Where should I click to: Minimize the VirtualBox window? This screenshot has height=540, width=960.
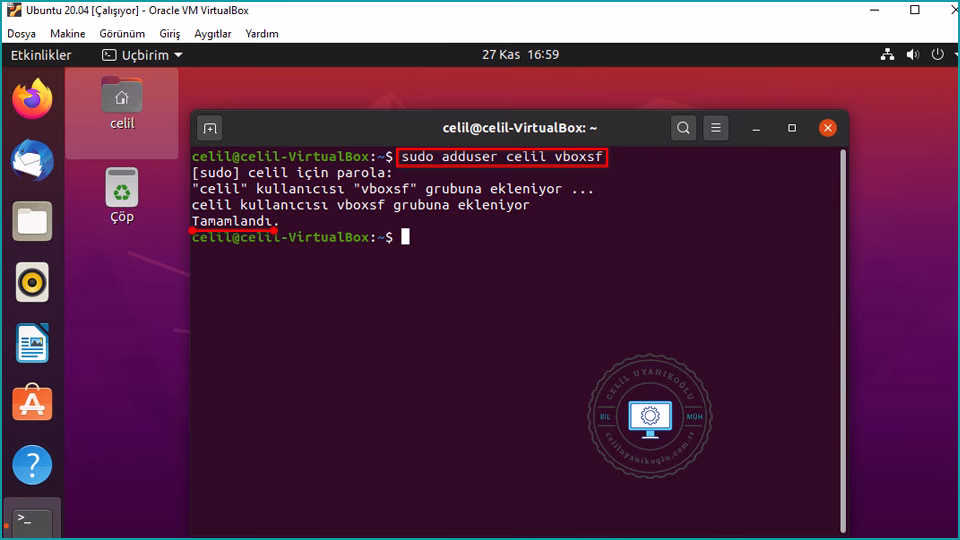coord(875,10)
